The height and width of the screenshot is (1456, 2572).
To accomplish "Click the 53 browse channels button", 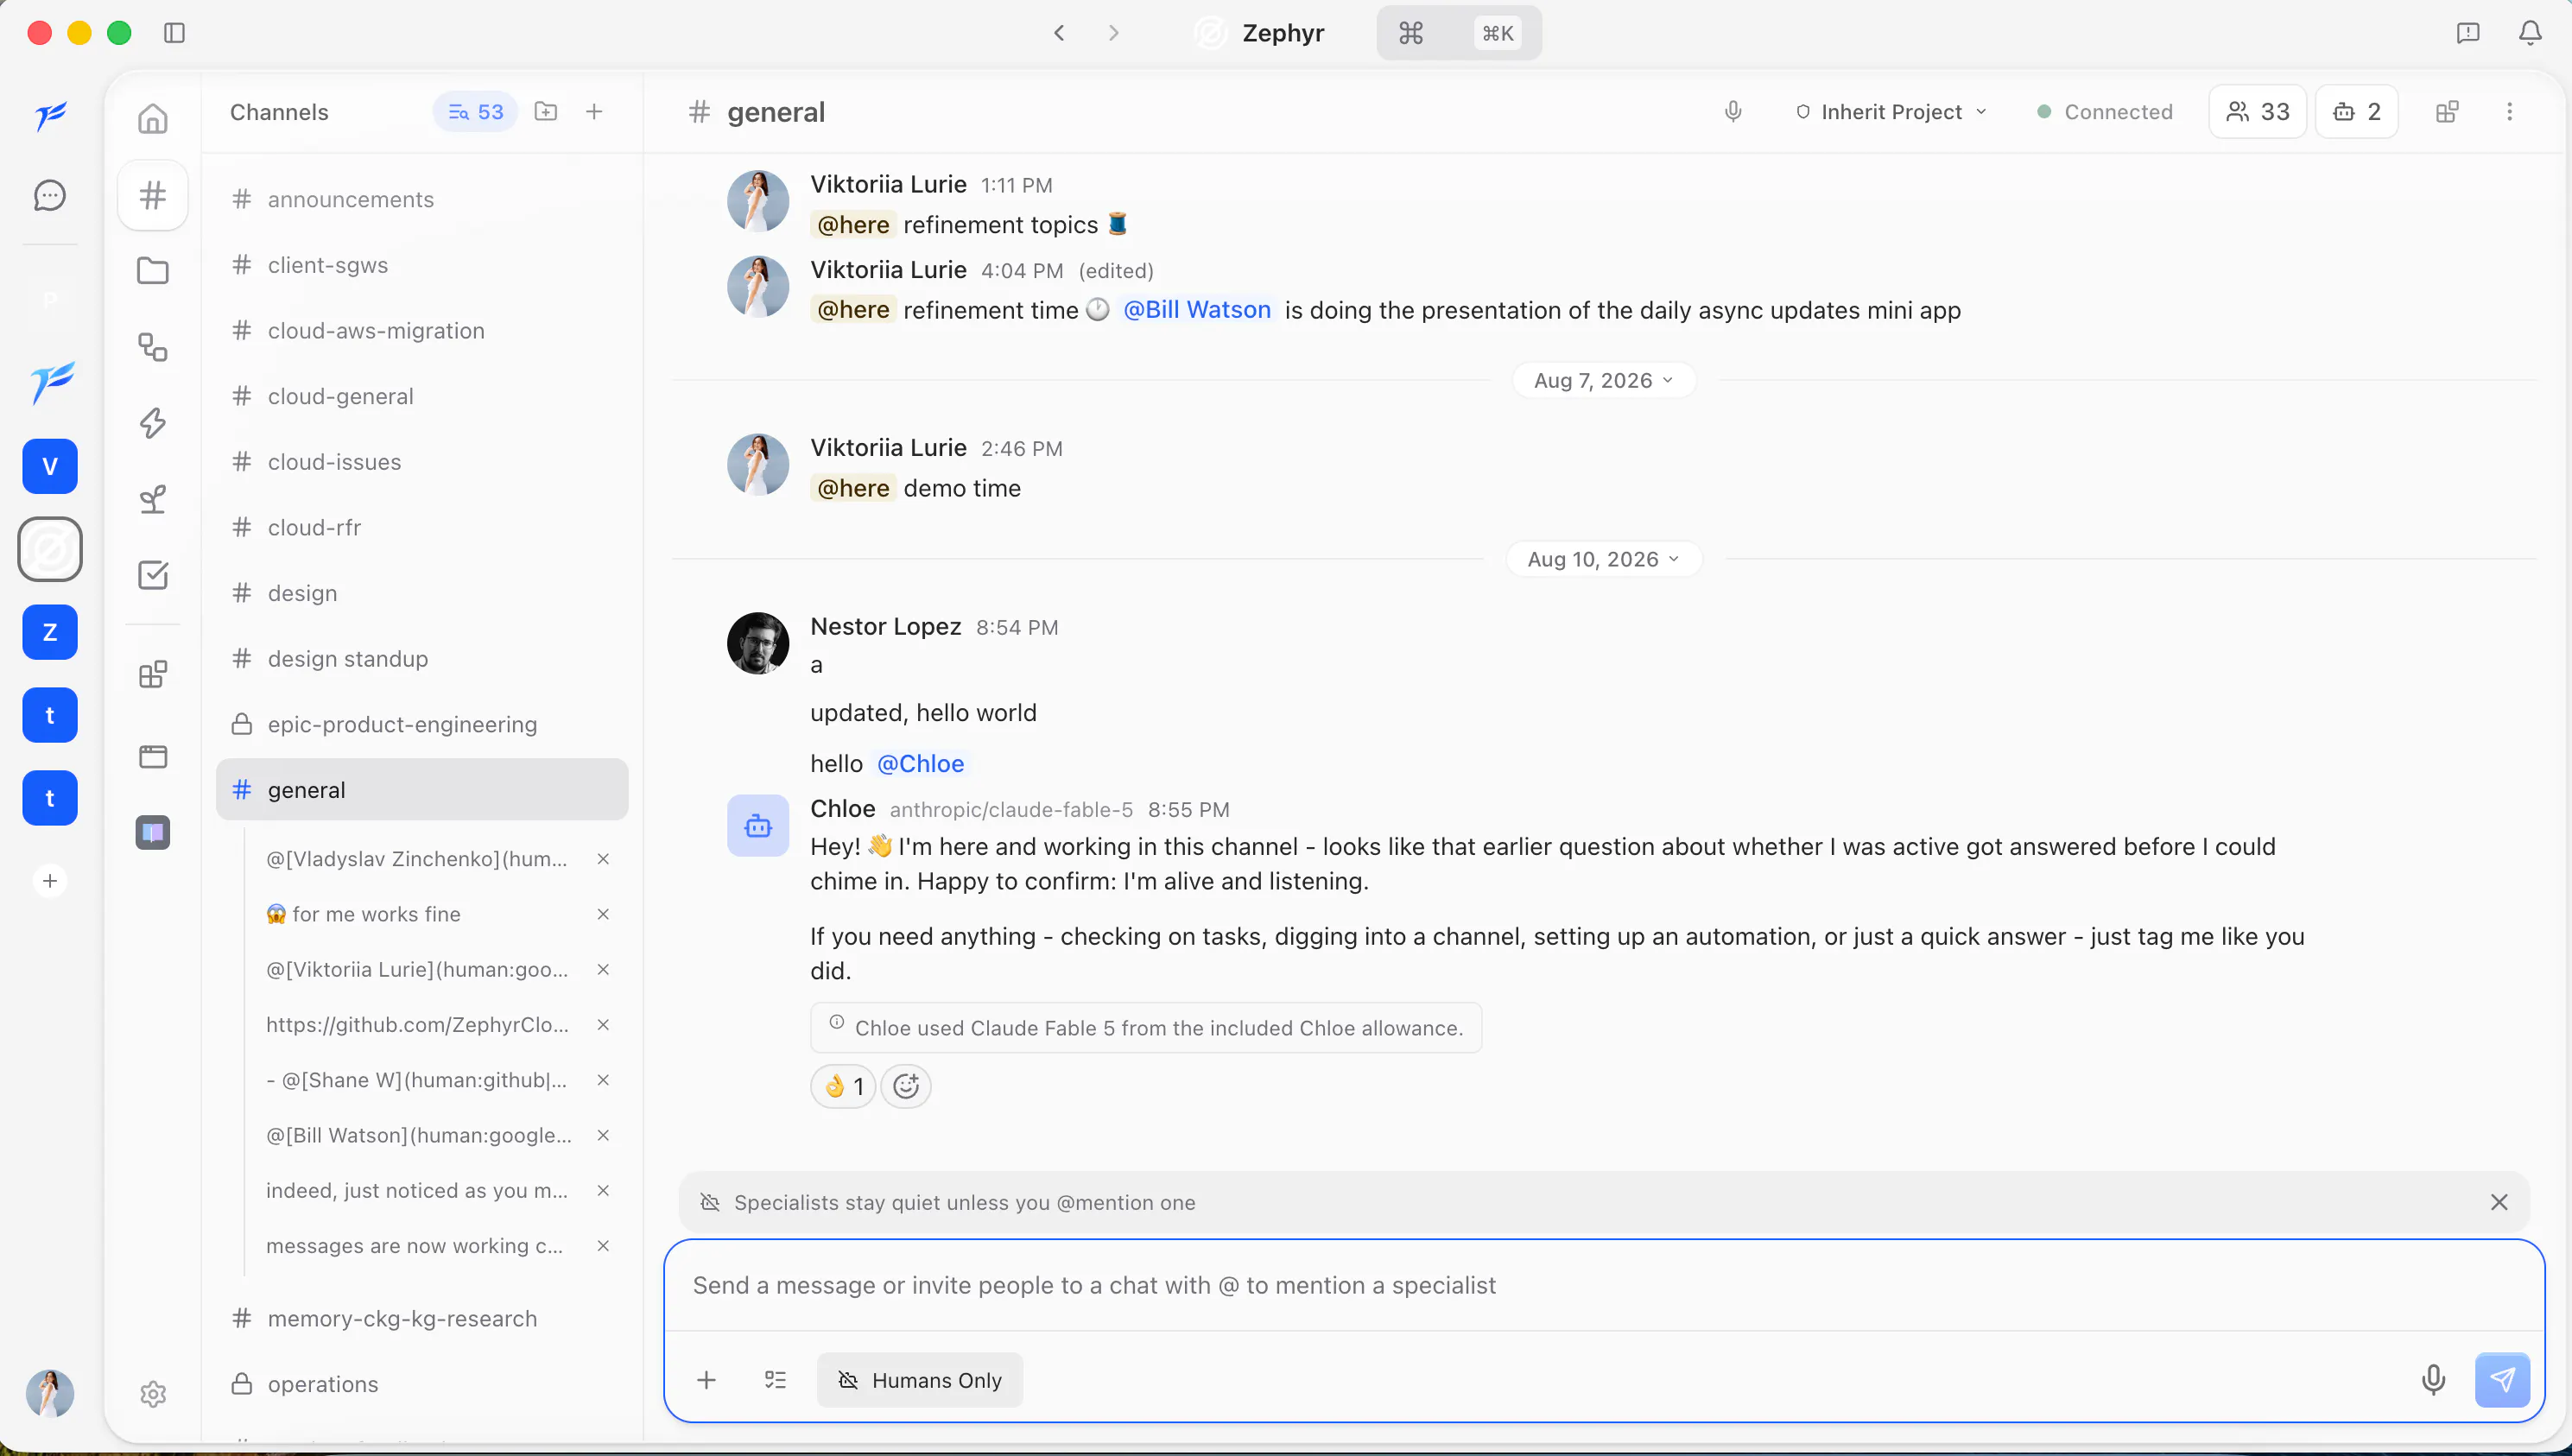I will coord(475,111).
